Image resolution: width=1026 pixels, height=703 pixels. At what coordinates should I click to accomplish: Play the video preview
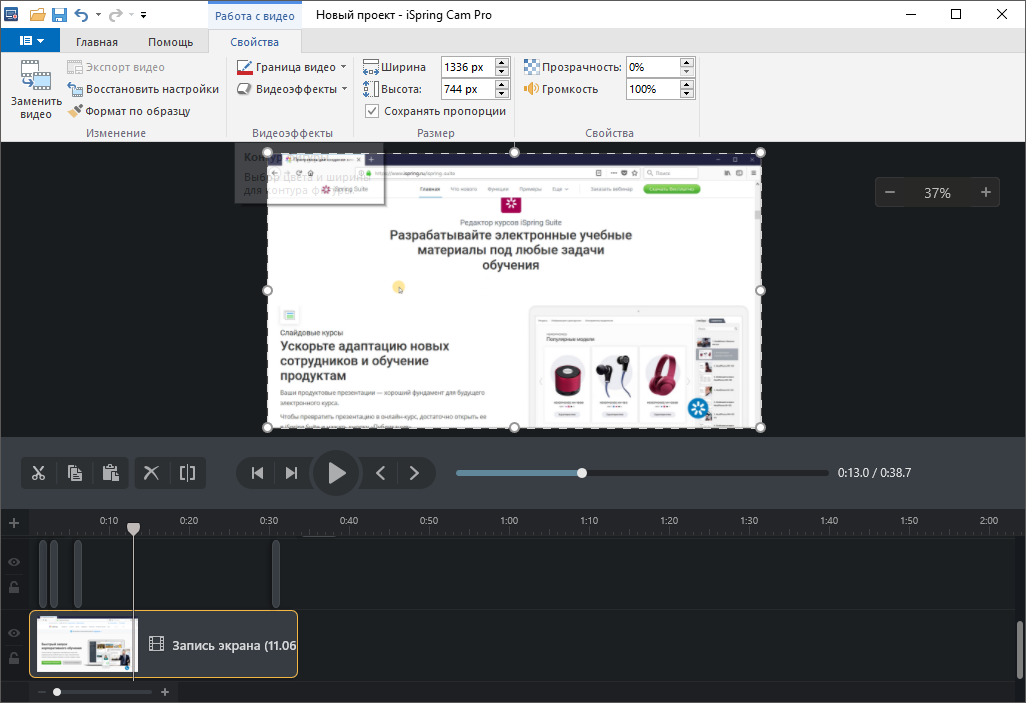click(x=336, y=473)
